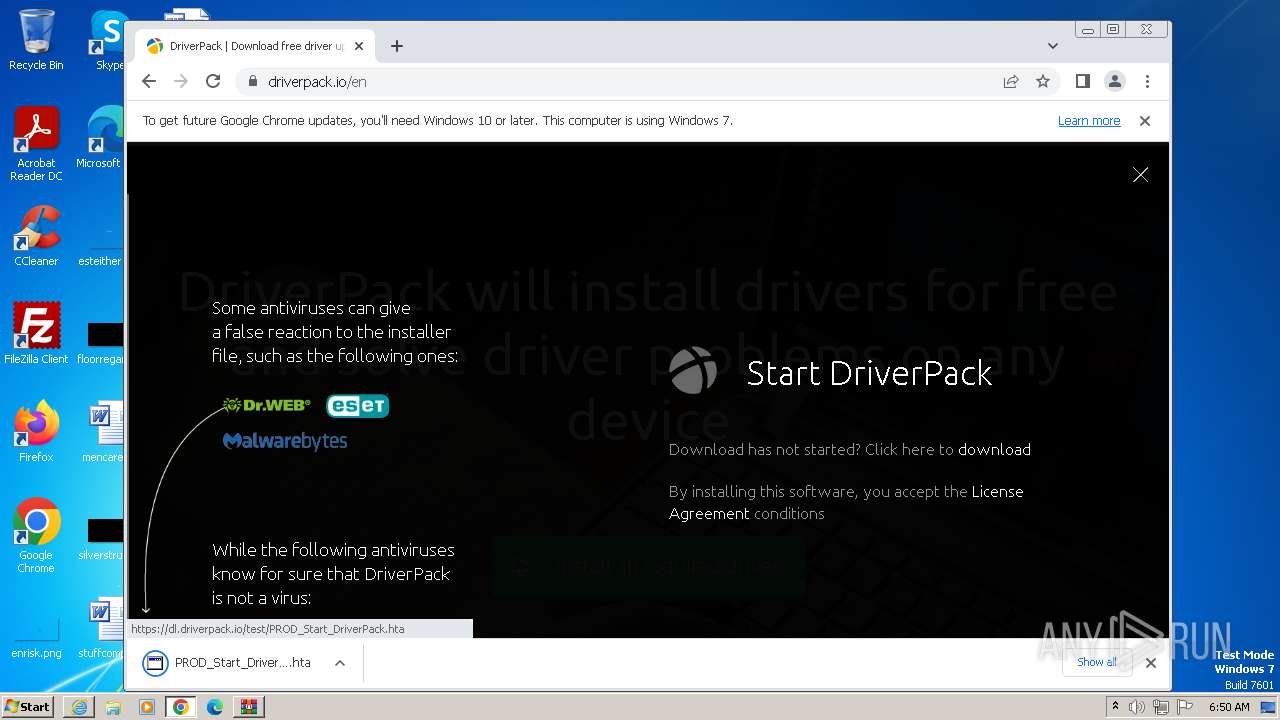This screenshot has width=1280, height=720.
Task: Open enrisk.png desktop file
Action: tap(36, 640)
